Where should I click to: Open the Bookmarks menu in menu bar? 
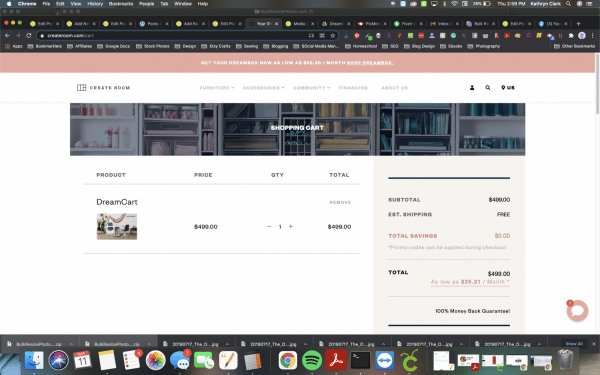[x=121, y=4]
